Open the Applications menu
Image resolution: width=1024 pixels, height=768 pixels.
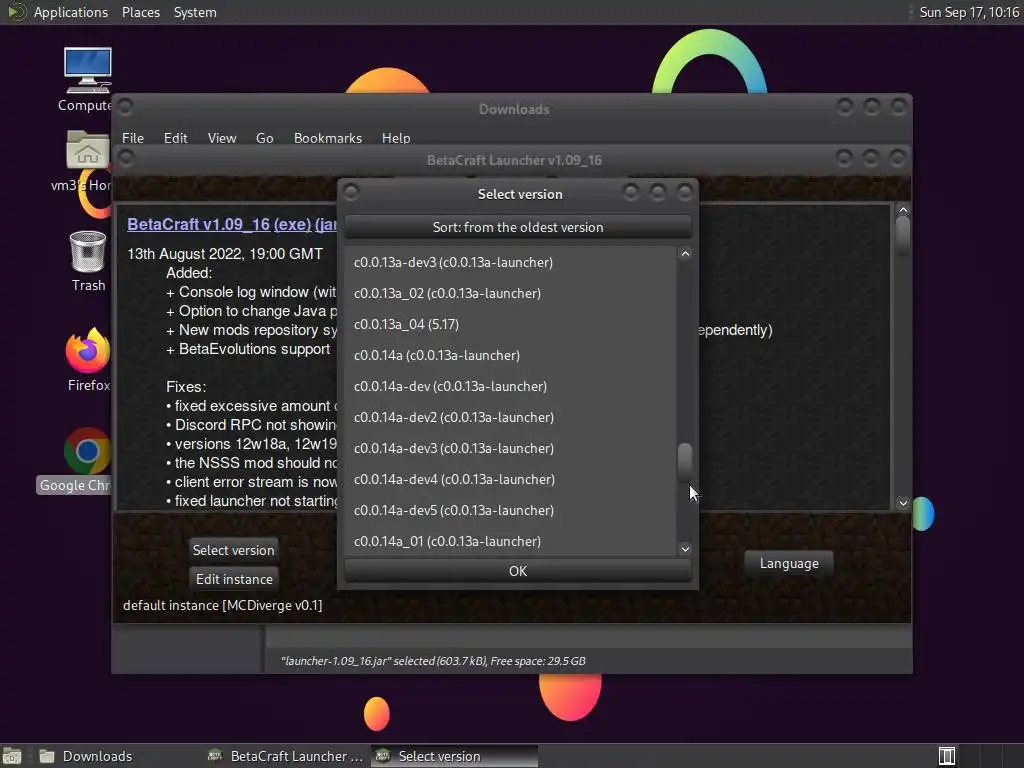point(71,12)
